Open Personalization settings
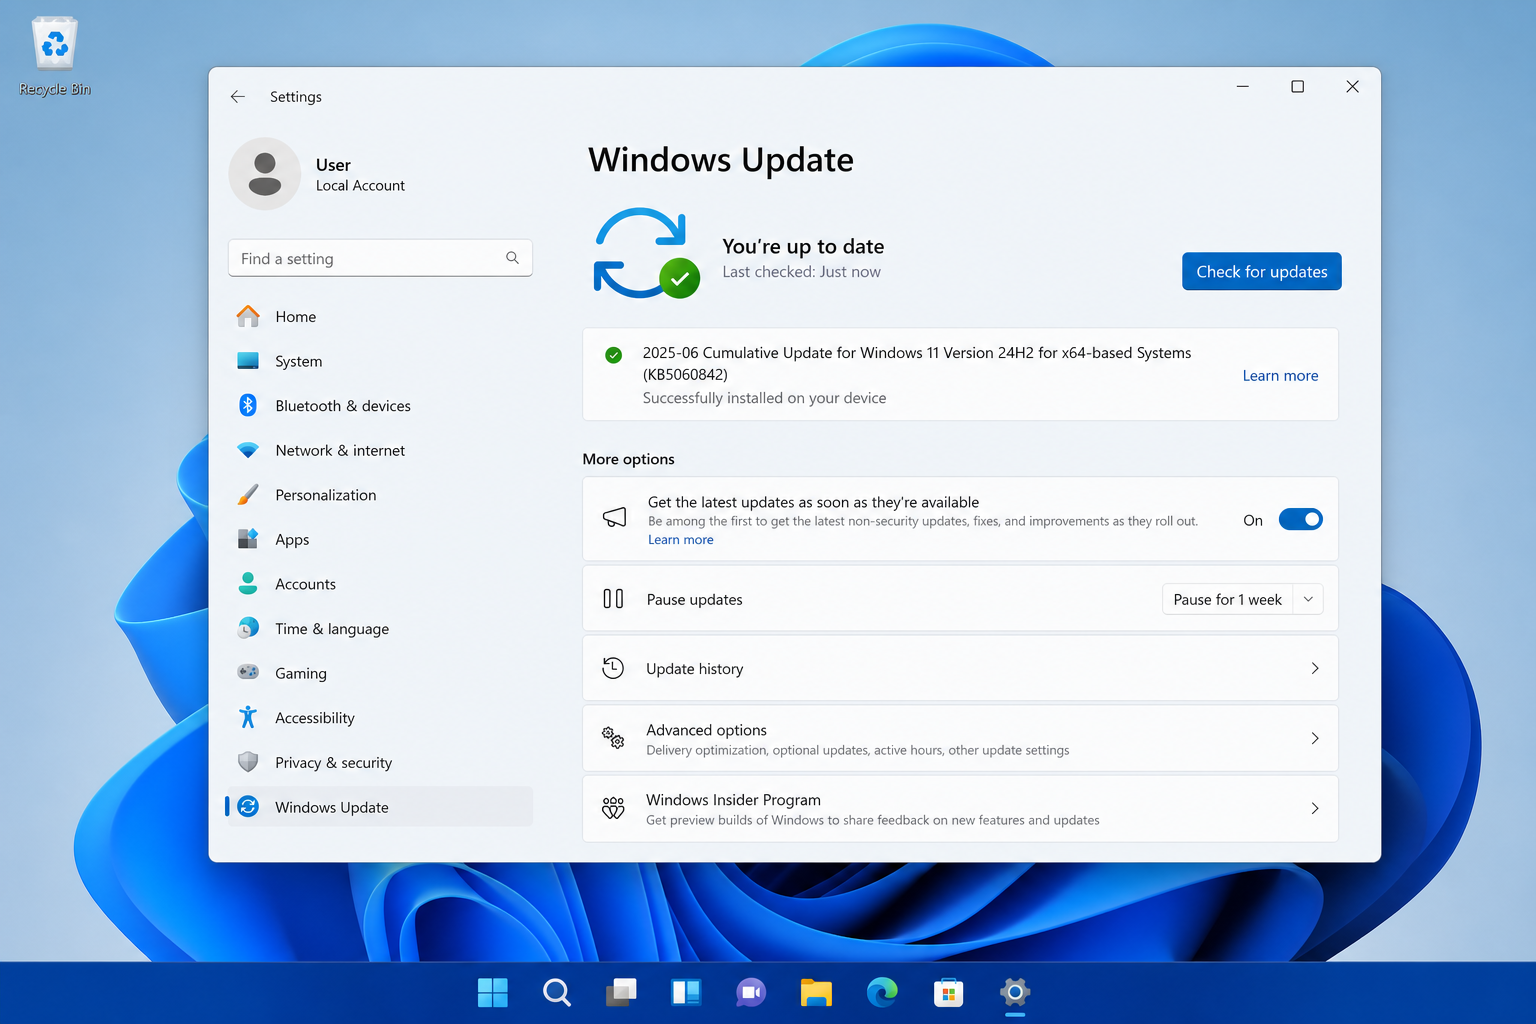The width and height of the screenshot is (1536, 1024). coord(380,495)
